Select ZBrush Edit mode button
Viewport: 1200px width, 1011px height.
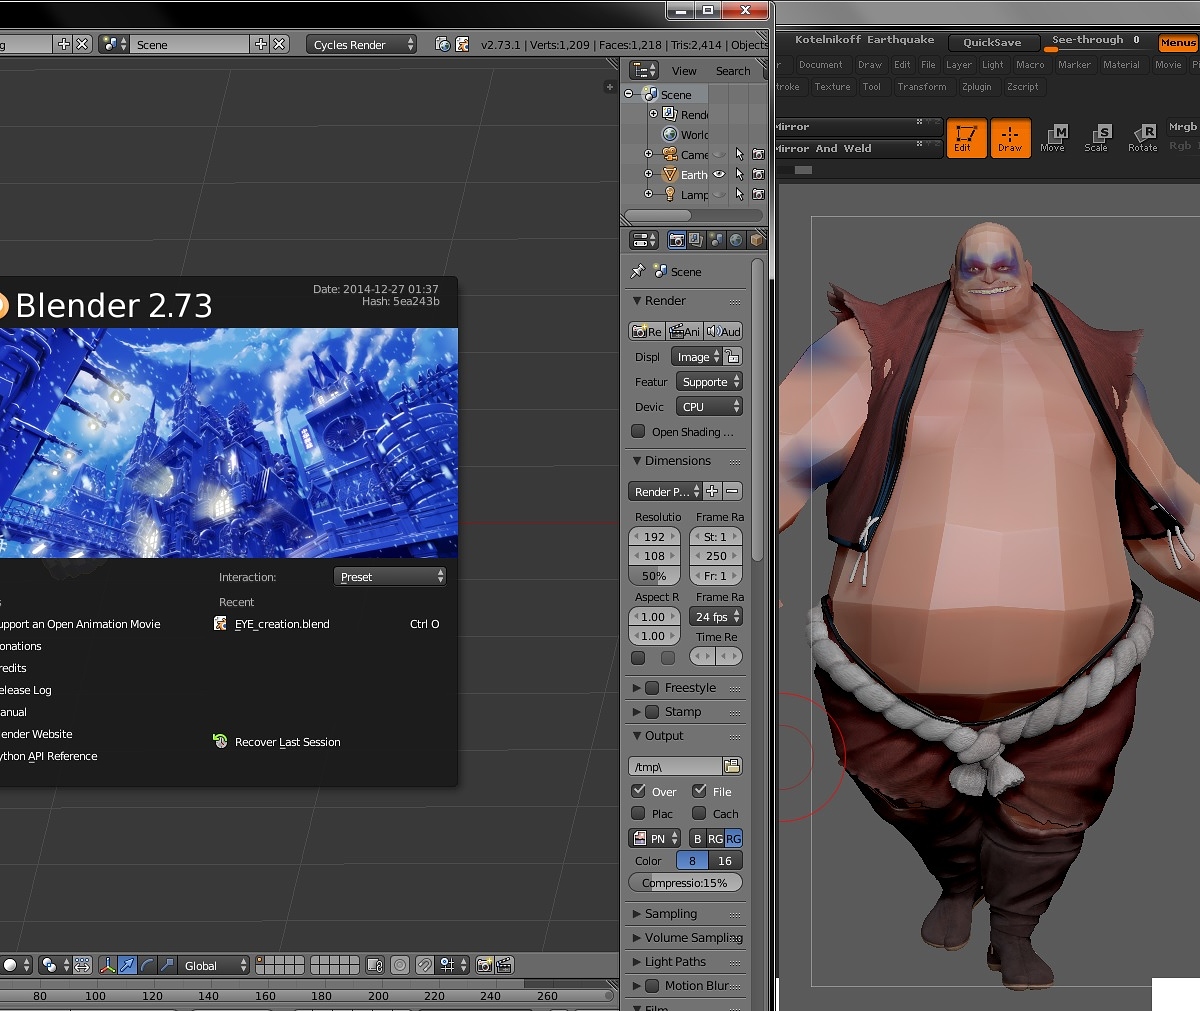tap(966, 138)
